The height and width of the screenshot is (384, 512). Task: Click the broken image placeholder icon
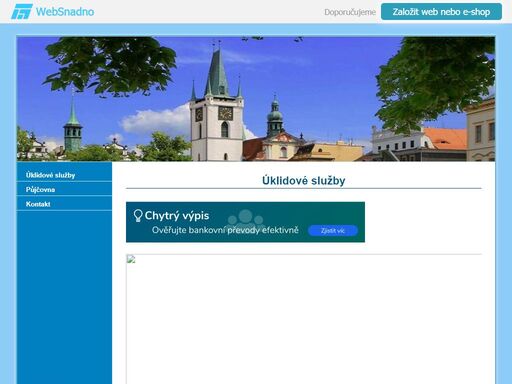tap(131, 259)
